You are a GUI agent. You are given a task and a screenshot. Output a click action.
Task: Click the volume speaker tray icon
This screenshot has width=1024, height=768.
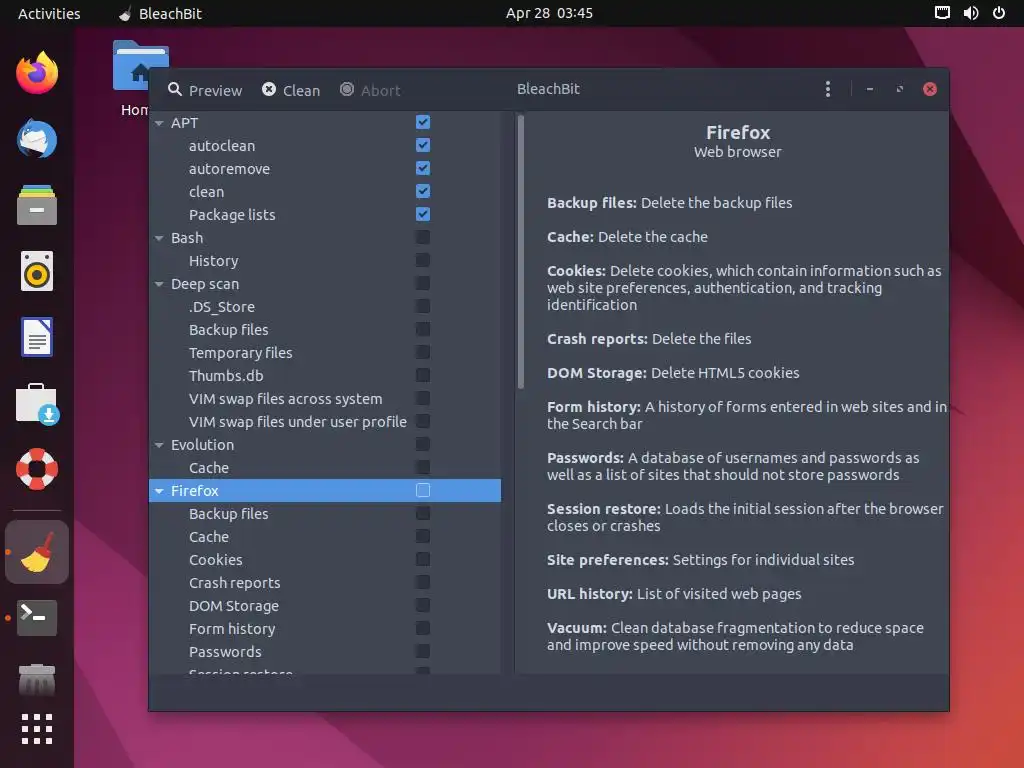(x=970, y=13)
